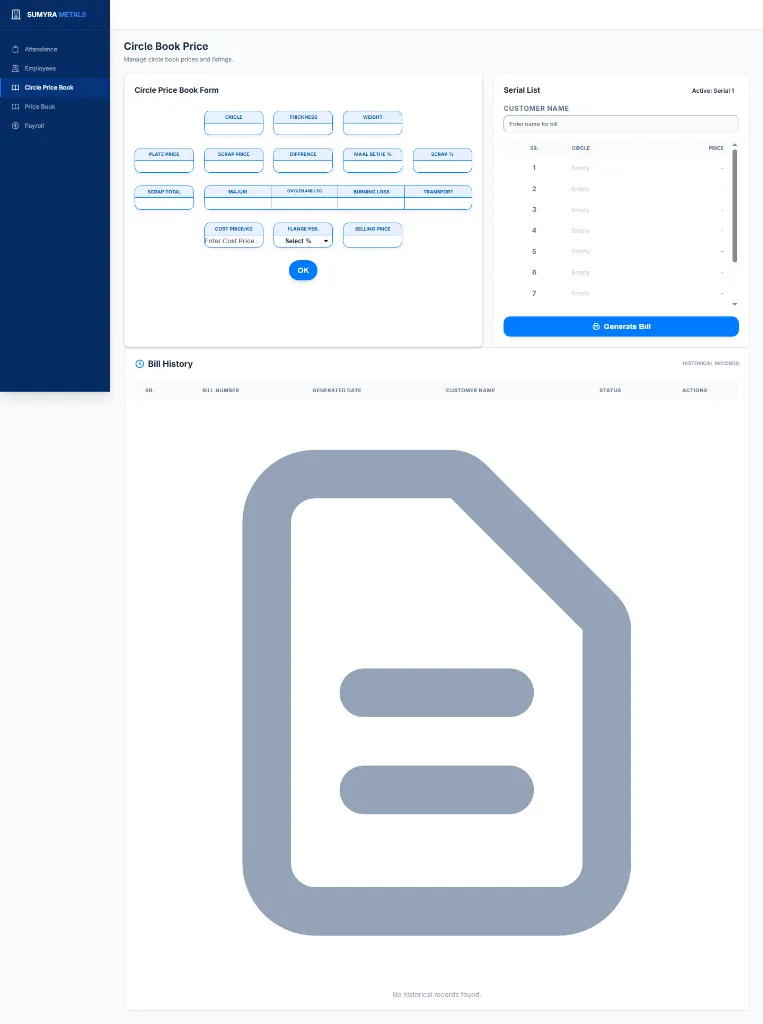Open the Flange Per. Select % dropdown
Viewport: 763px width, 1024px height.
(x=303, y=241)
